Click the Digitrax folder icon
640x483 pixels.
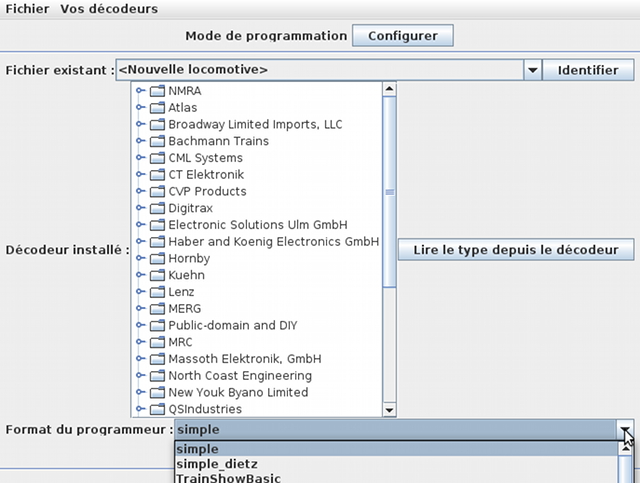click(x=157, y=208)
